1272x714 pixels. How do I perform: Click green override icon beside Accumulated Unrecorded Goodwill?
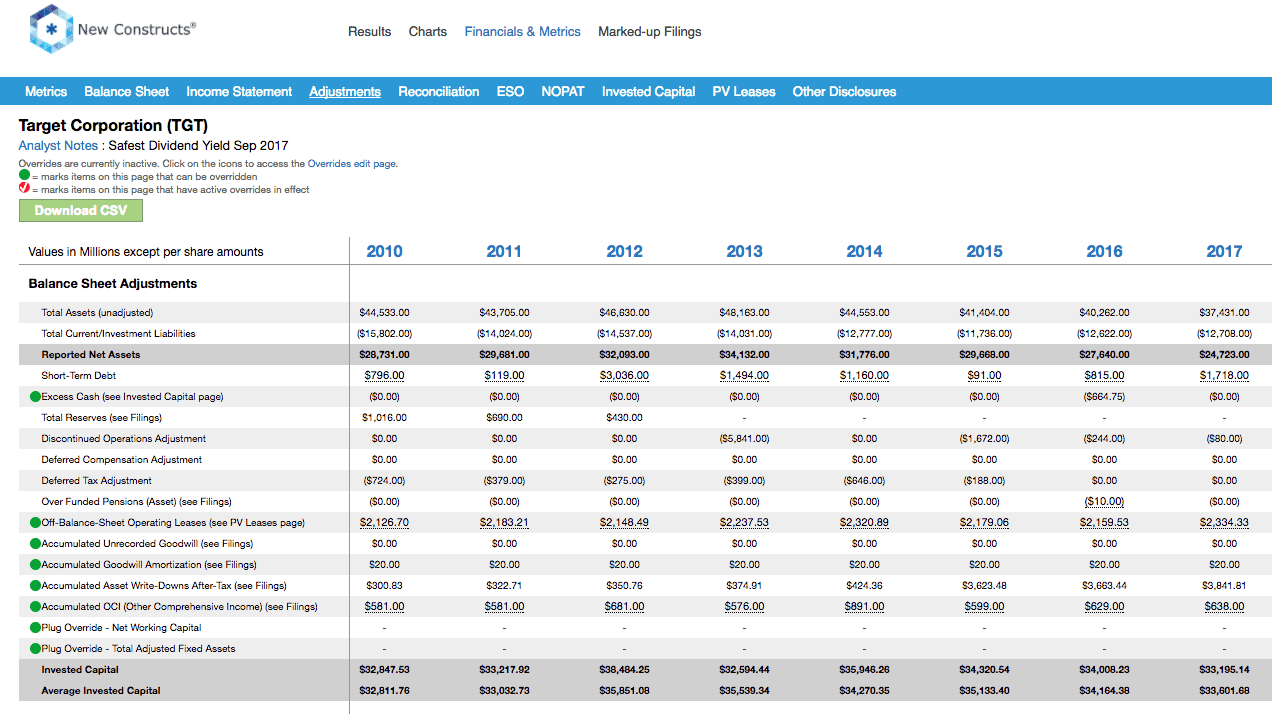35,544
